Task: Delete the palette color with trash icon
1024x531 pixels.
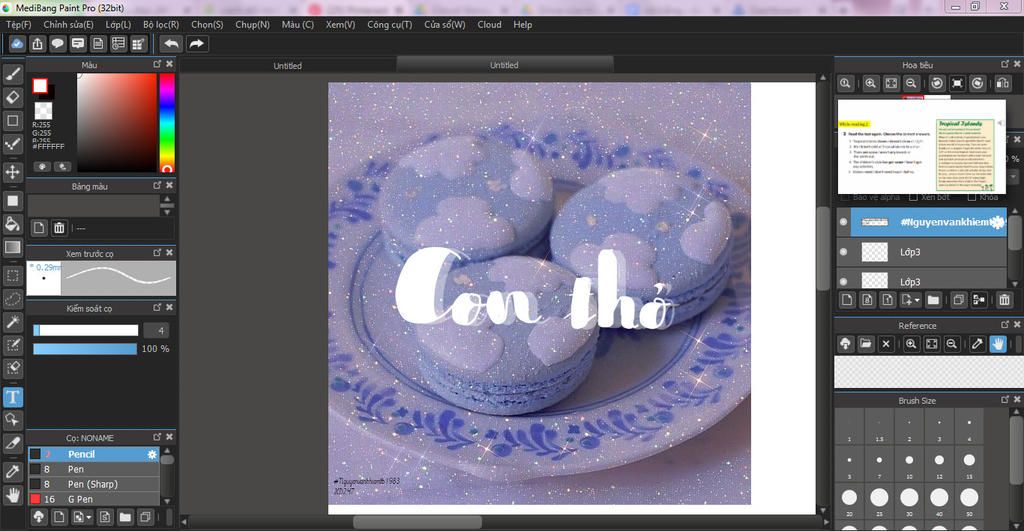Action: click(59, 228)
